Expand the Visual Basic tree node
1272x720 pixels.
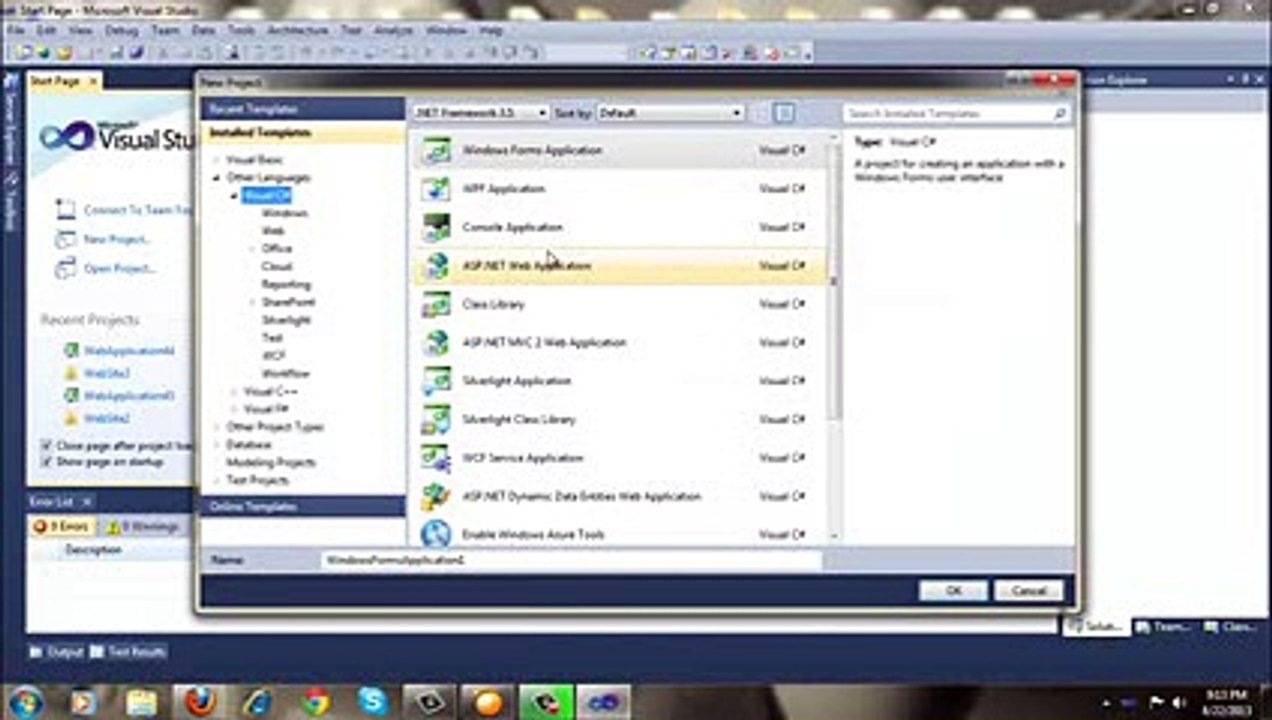[x=217, y=160]
